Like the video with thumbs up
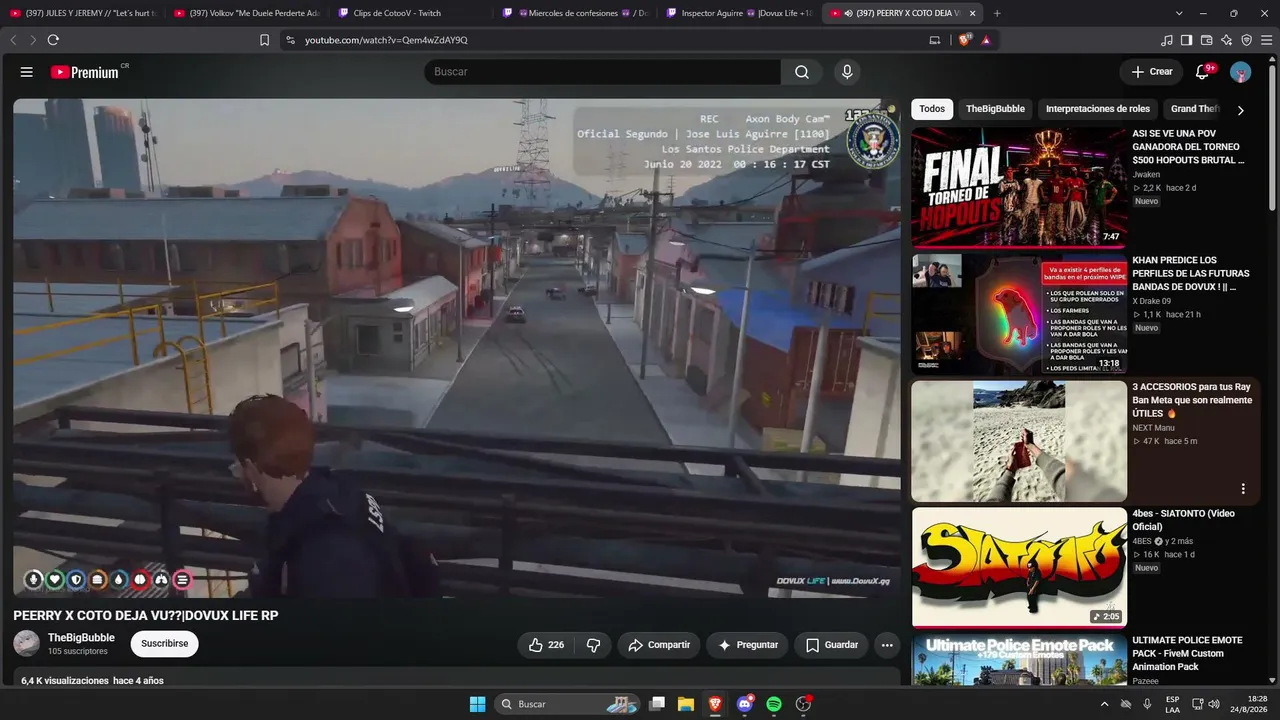This screenshot has width=1280, height=720. tap(548, 645)
